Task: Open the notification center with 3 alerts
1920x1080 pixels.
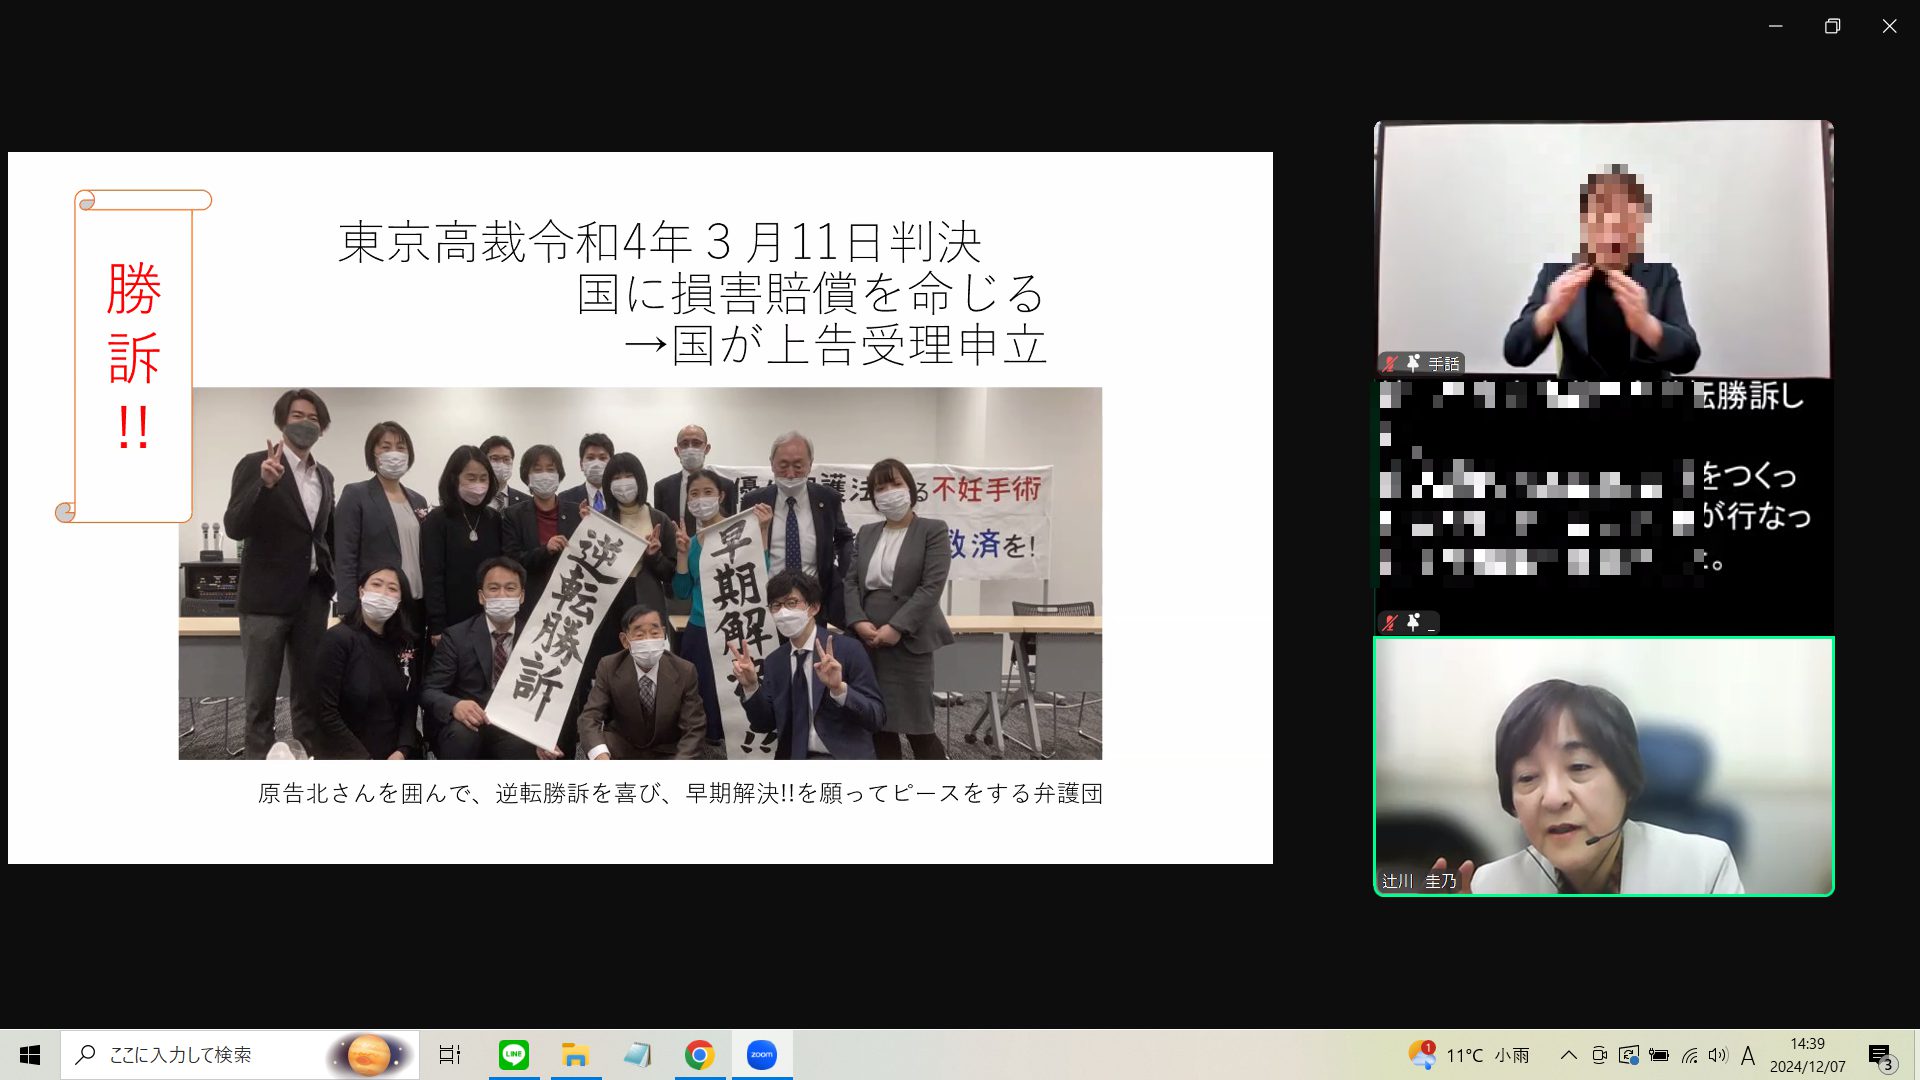Action: pos(1880,1056)
